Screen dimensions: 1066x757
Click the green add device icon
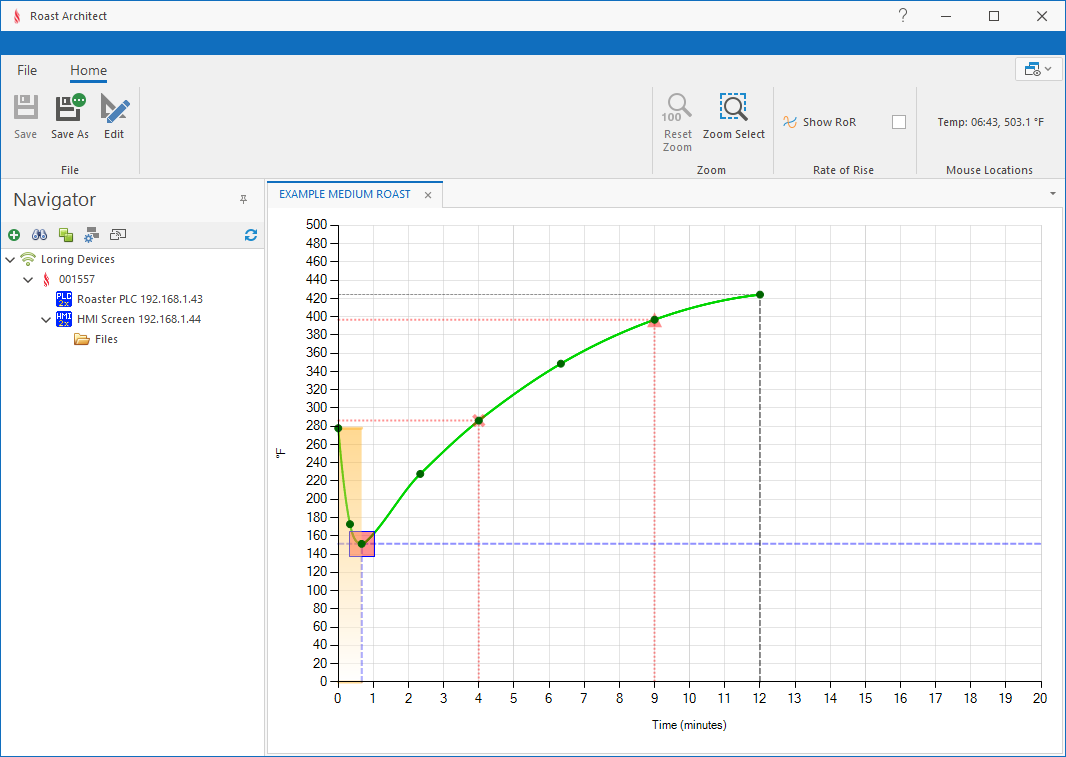click(14, 235)
